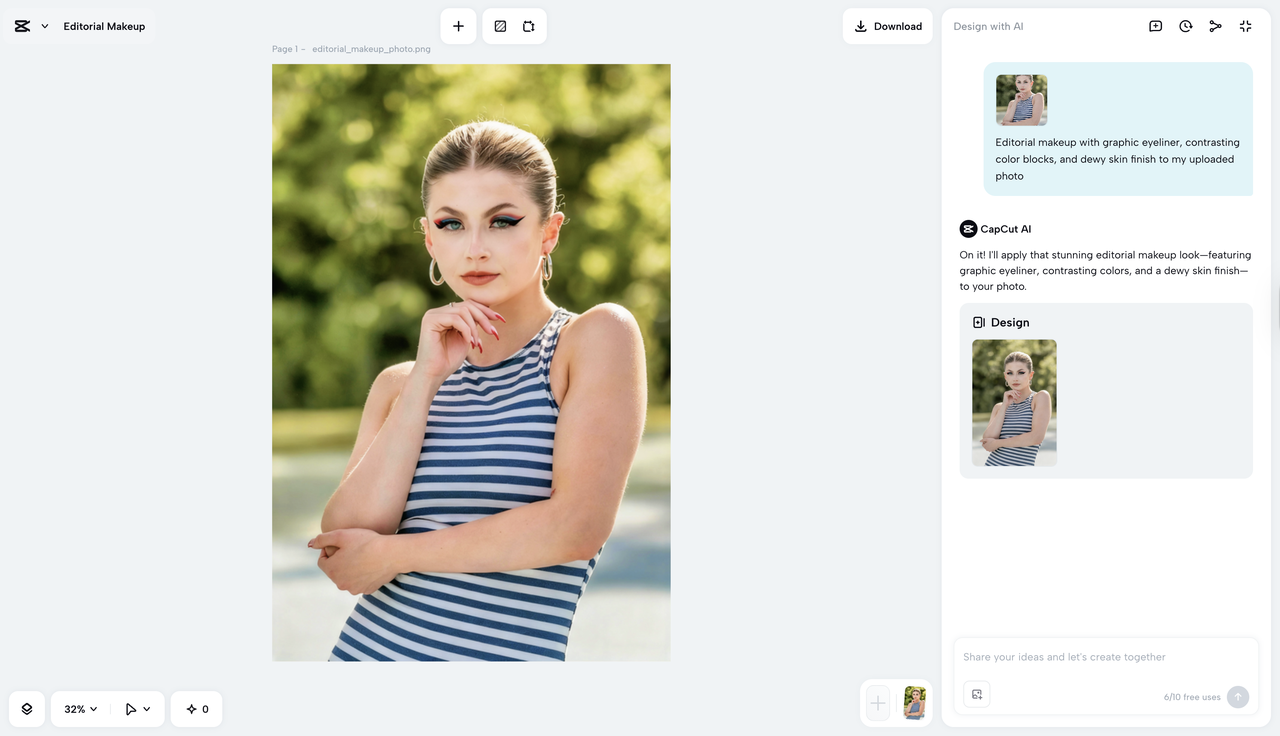
Task: Open the chat history panel
Action: (1185, 25)
